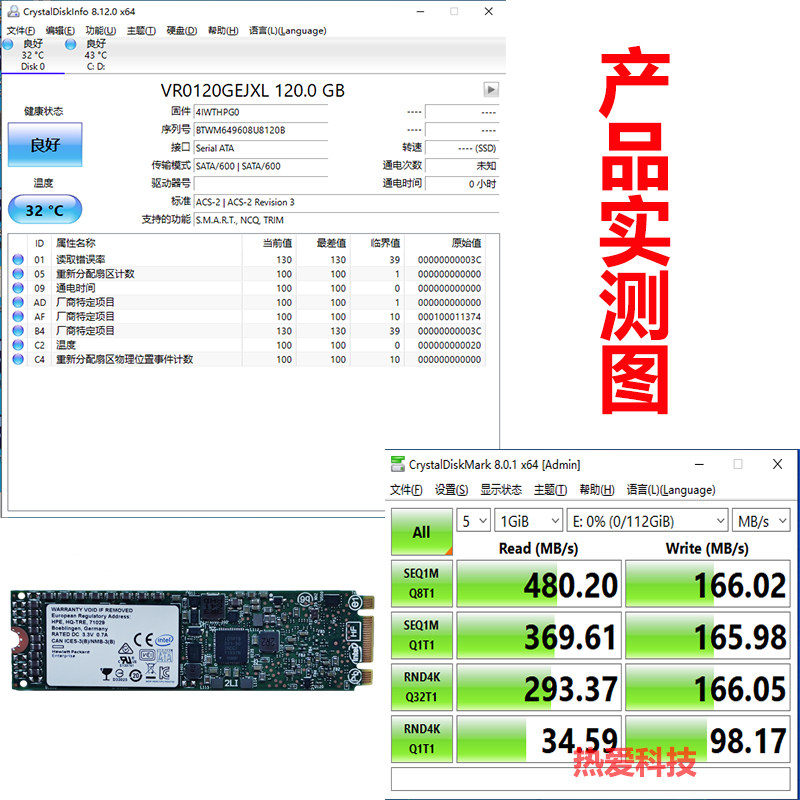Click the 良好 health status button

[45, 144]
